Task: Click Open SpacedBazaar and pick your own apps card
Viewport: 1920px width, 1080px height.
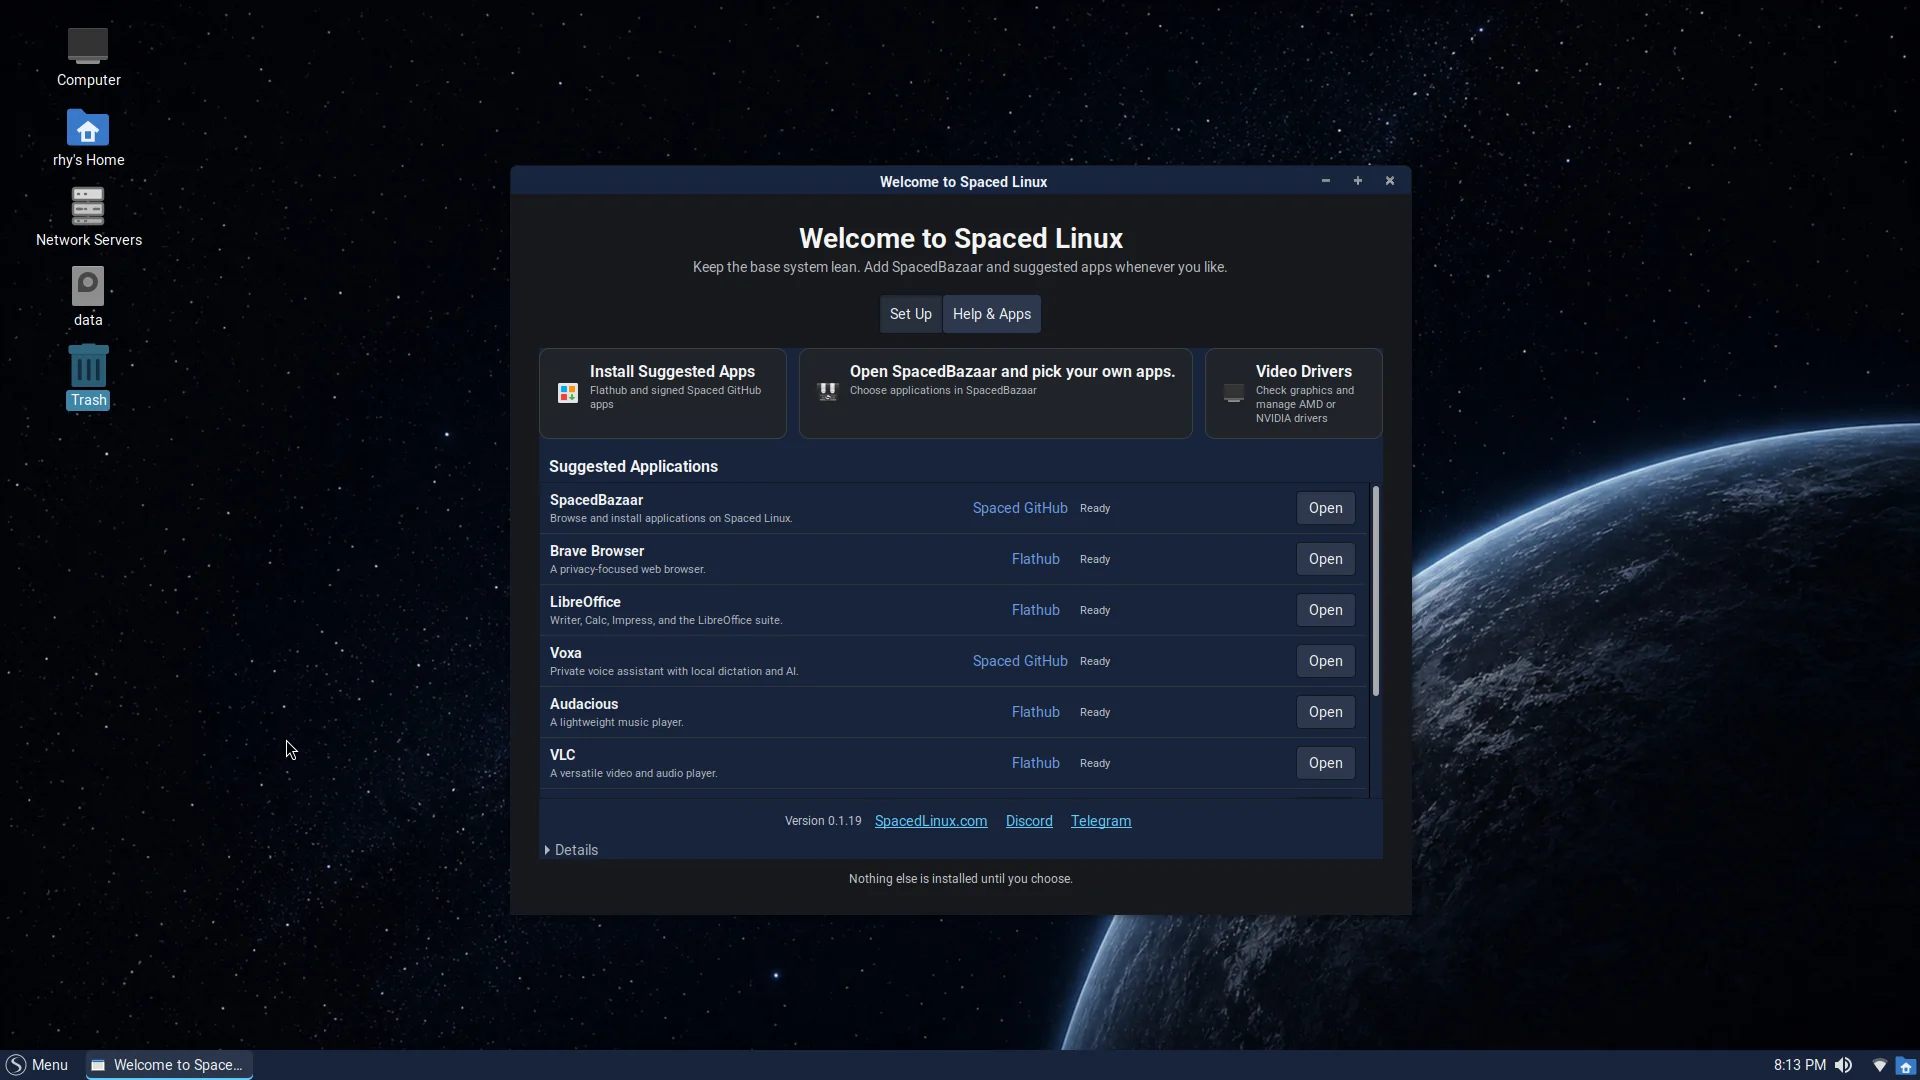Action: coord(996,393)
